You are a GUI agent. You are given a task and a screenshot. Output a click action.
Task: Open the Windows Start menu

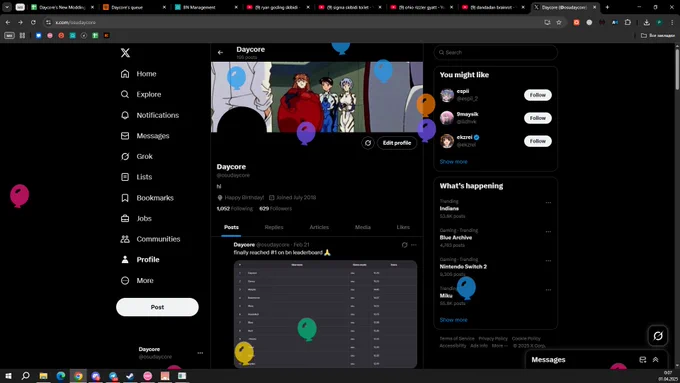(8, 376)
